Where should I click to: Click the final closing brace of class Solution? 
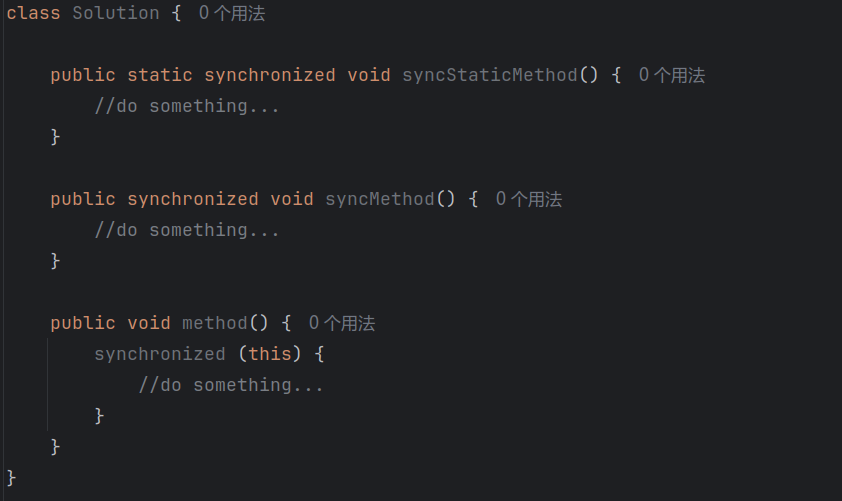click(12, 477)
